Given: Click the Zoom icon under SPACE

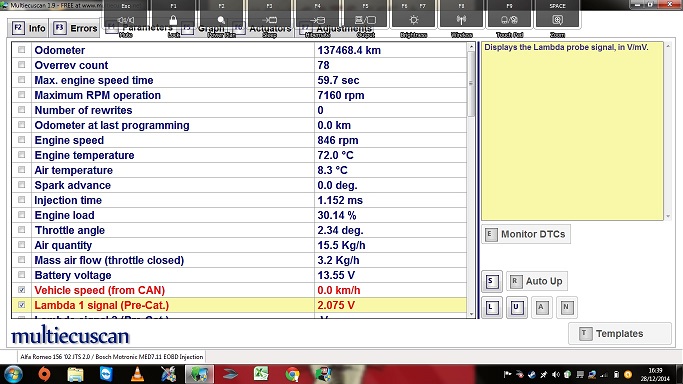Looking at the screenshot, I should click(557, 20).
